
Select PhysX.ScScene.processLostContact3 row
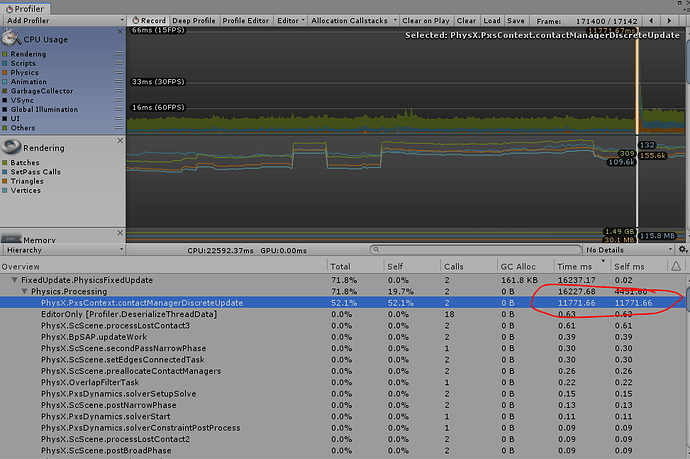click(342, 326)
